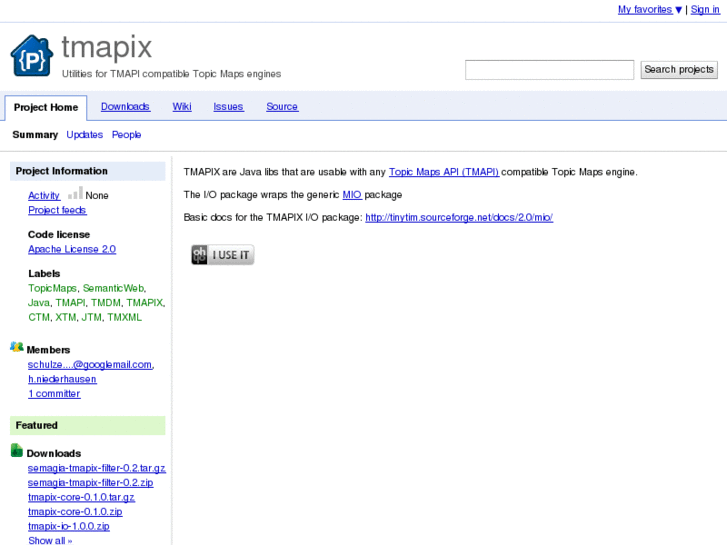Screen dimensions: 727x545
Task: Open the MIO package link
Action: point(352,195)
